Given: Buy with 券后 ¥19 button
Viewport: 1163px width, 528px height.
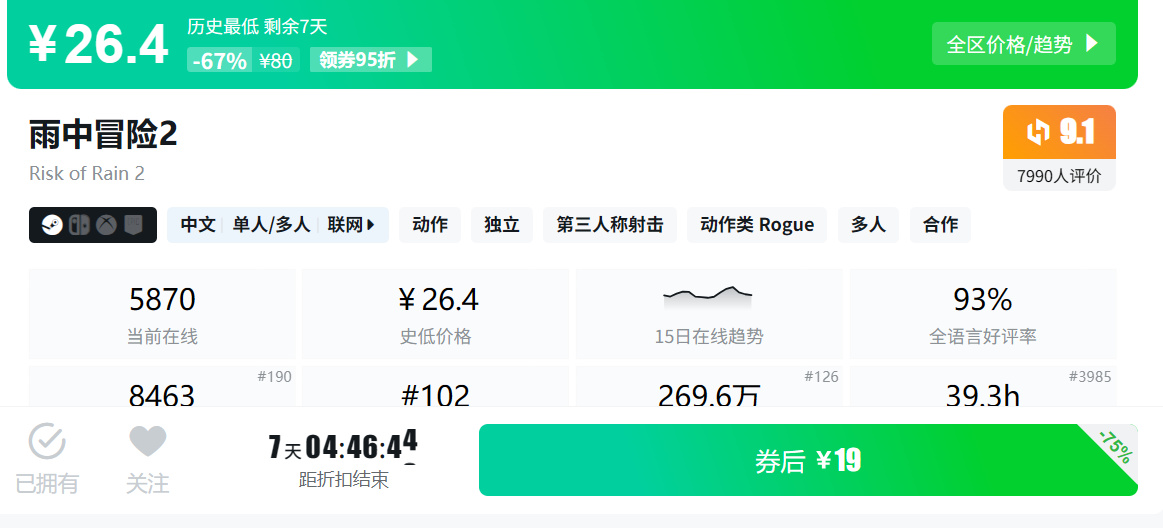Looking at the screenshot, I should tap(808, 460).
